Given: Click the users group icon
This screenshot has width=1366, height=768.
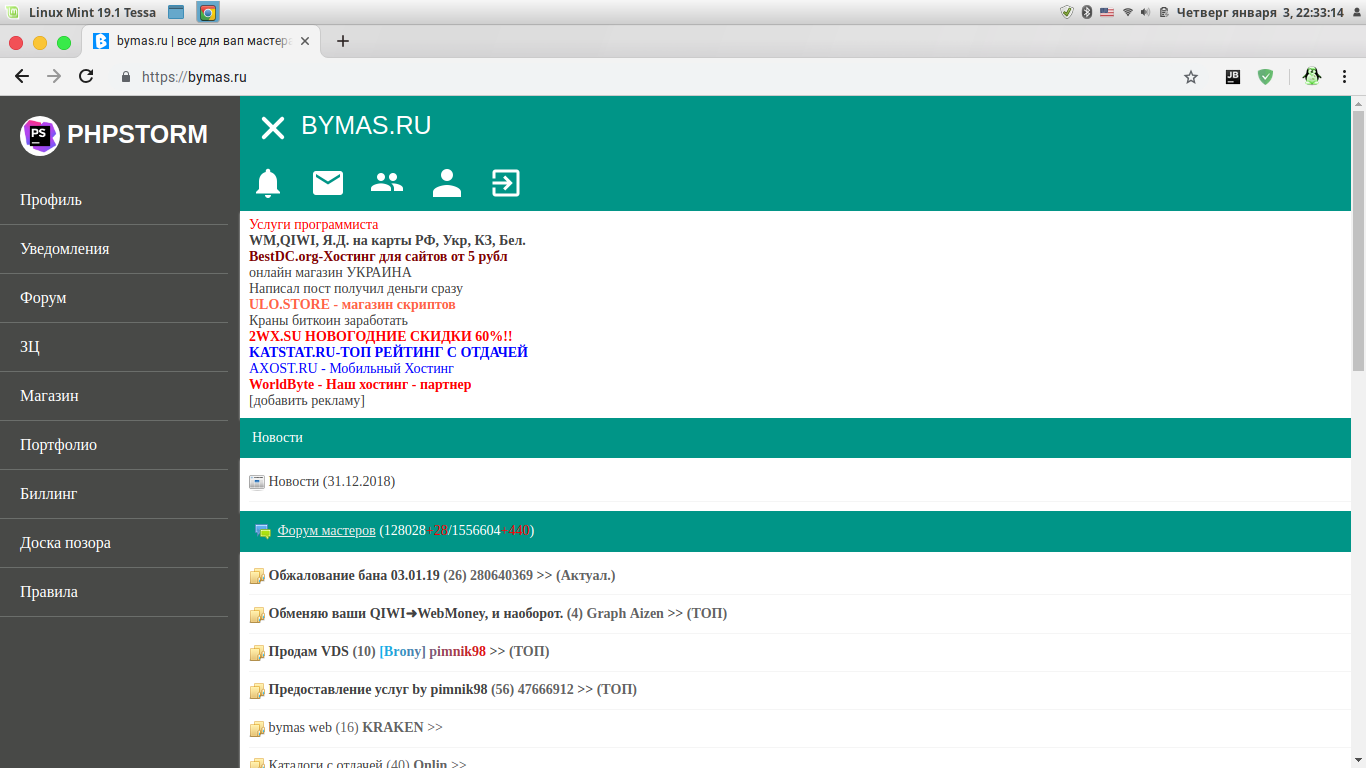Looking at the screenshot, I should pyautogui.click(x=387, y=183).
